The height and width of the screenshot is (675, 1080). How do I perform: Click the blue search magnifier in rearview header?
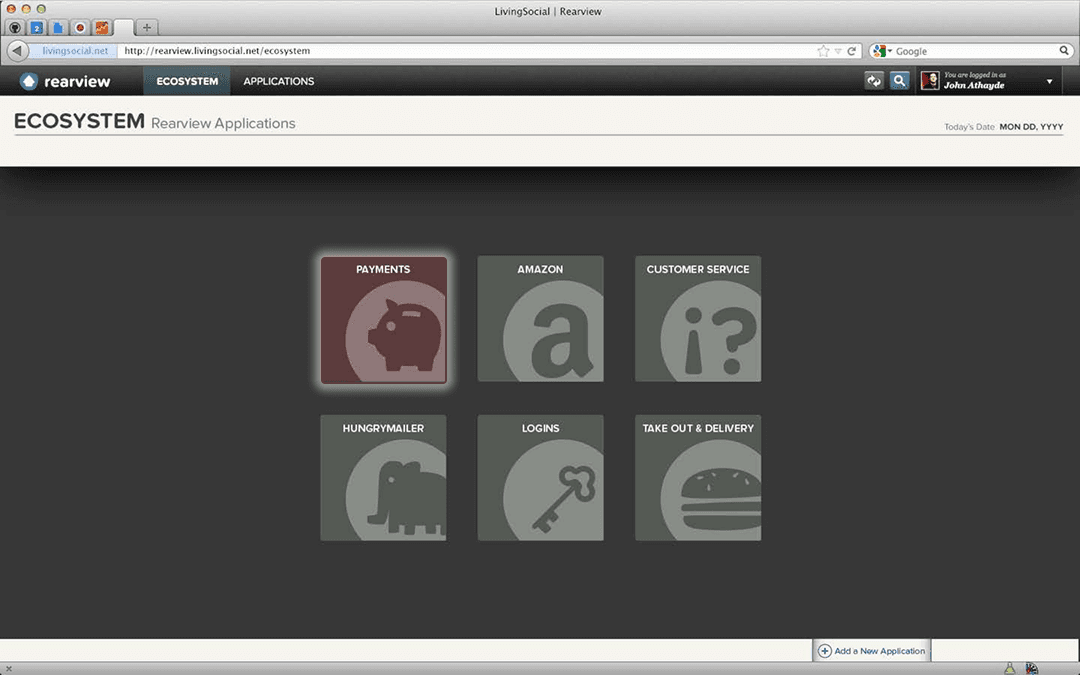click(x=900, y=81)
